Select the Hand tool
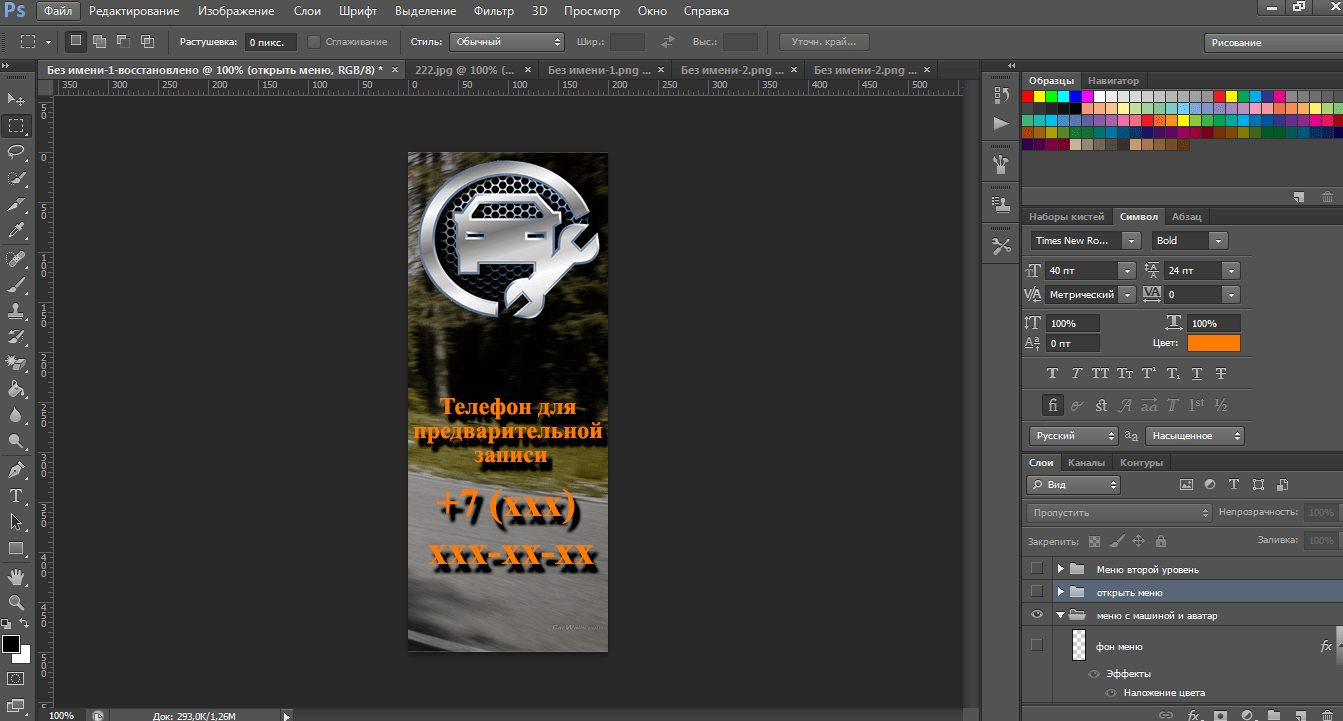The height and width of the screenshot is (721, 1343). click(16, 577)
